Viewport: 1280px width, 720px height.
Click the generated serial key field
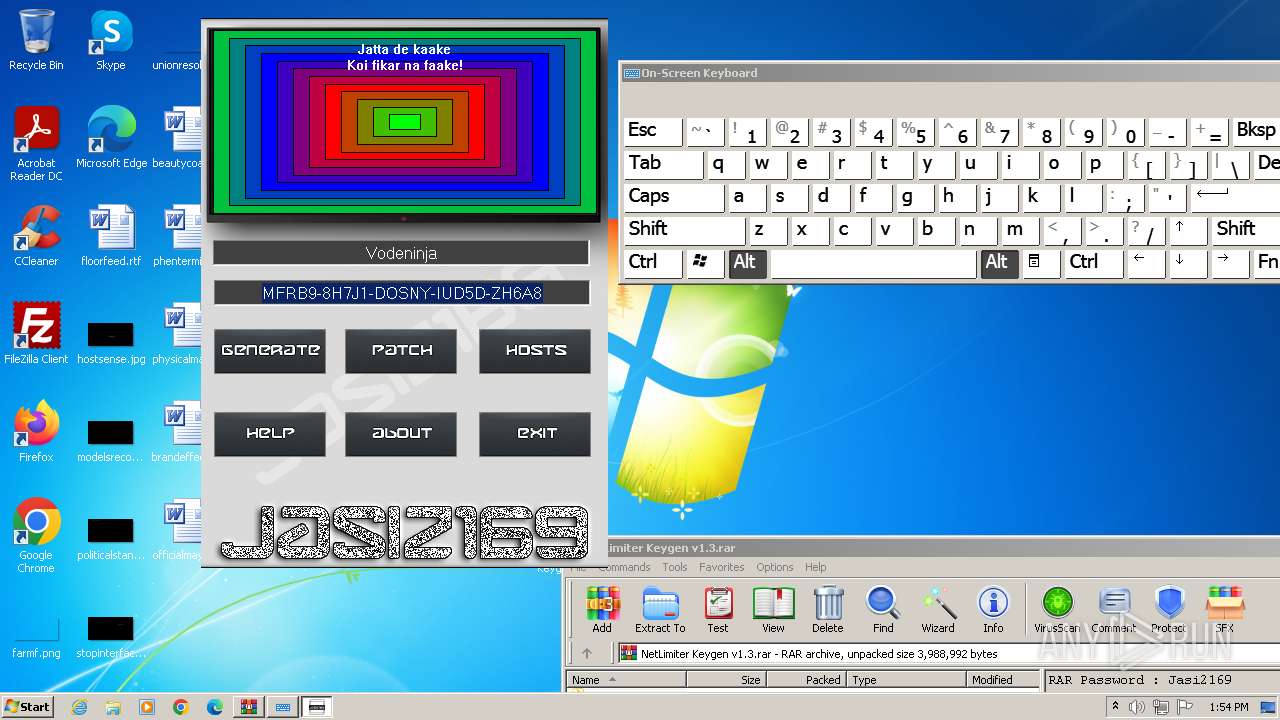pyautogui.click(x=401, y=293)
